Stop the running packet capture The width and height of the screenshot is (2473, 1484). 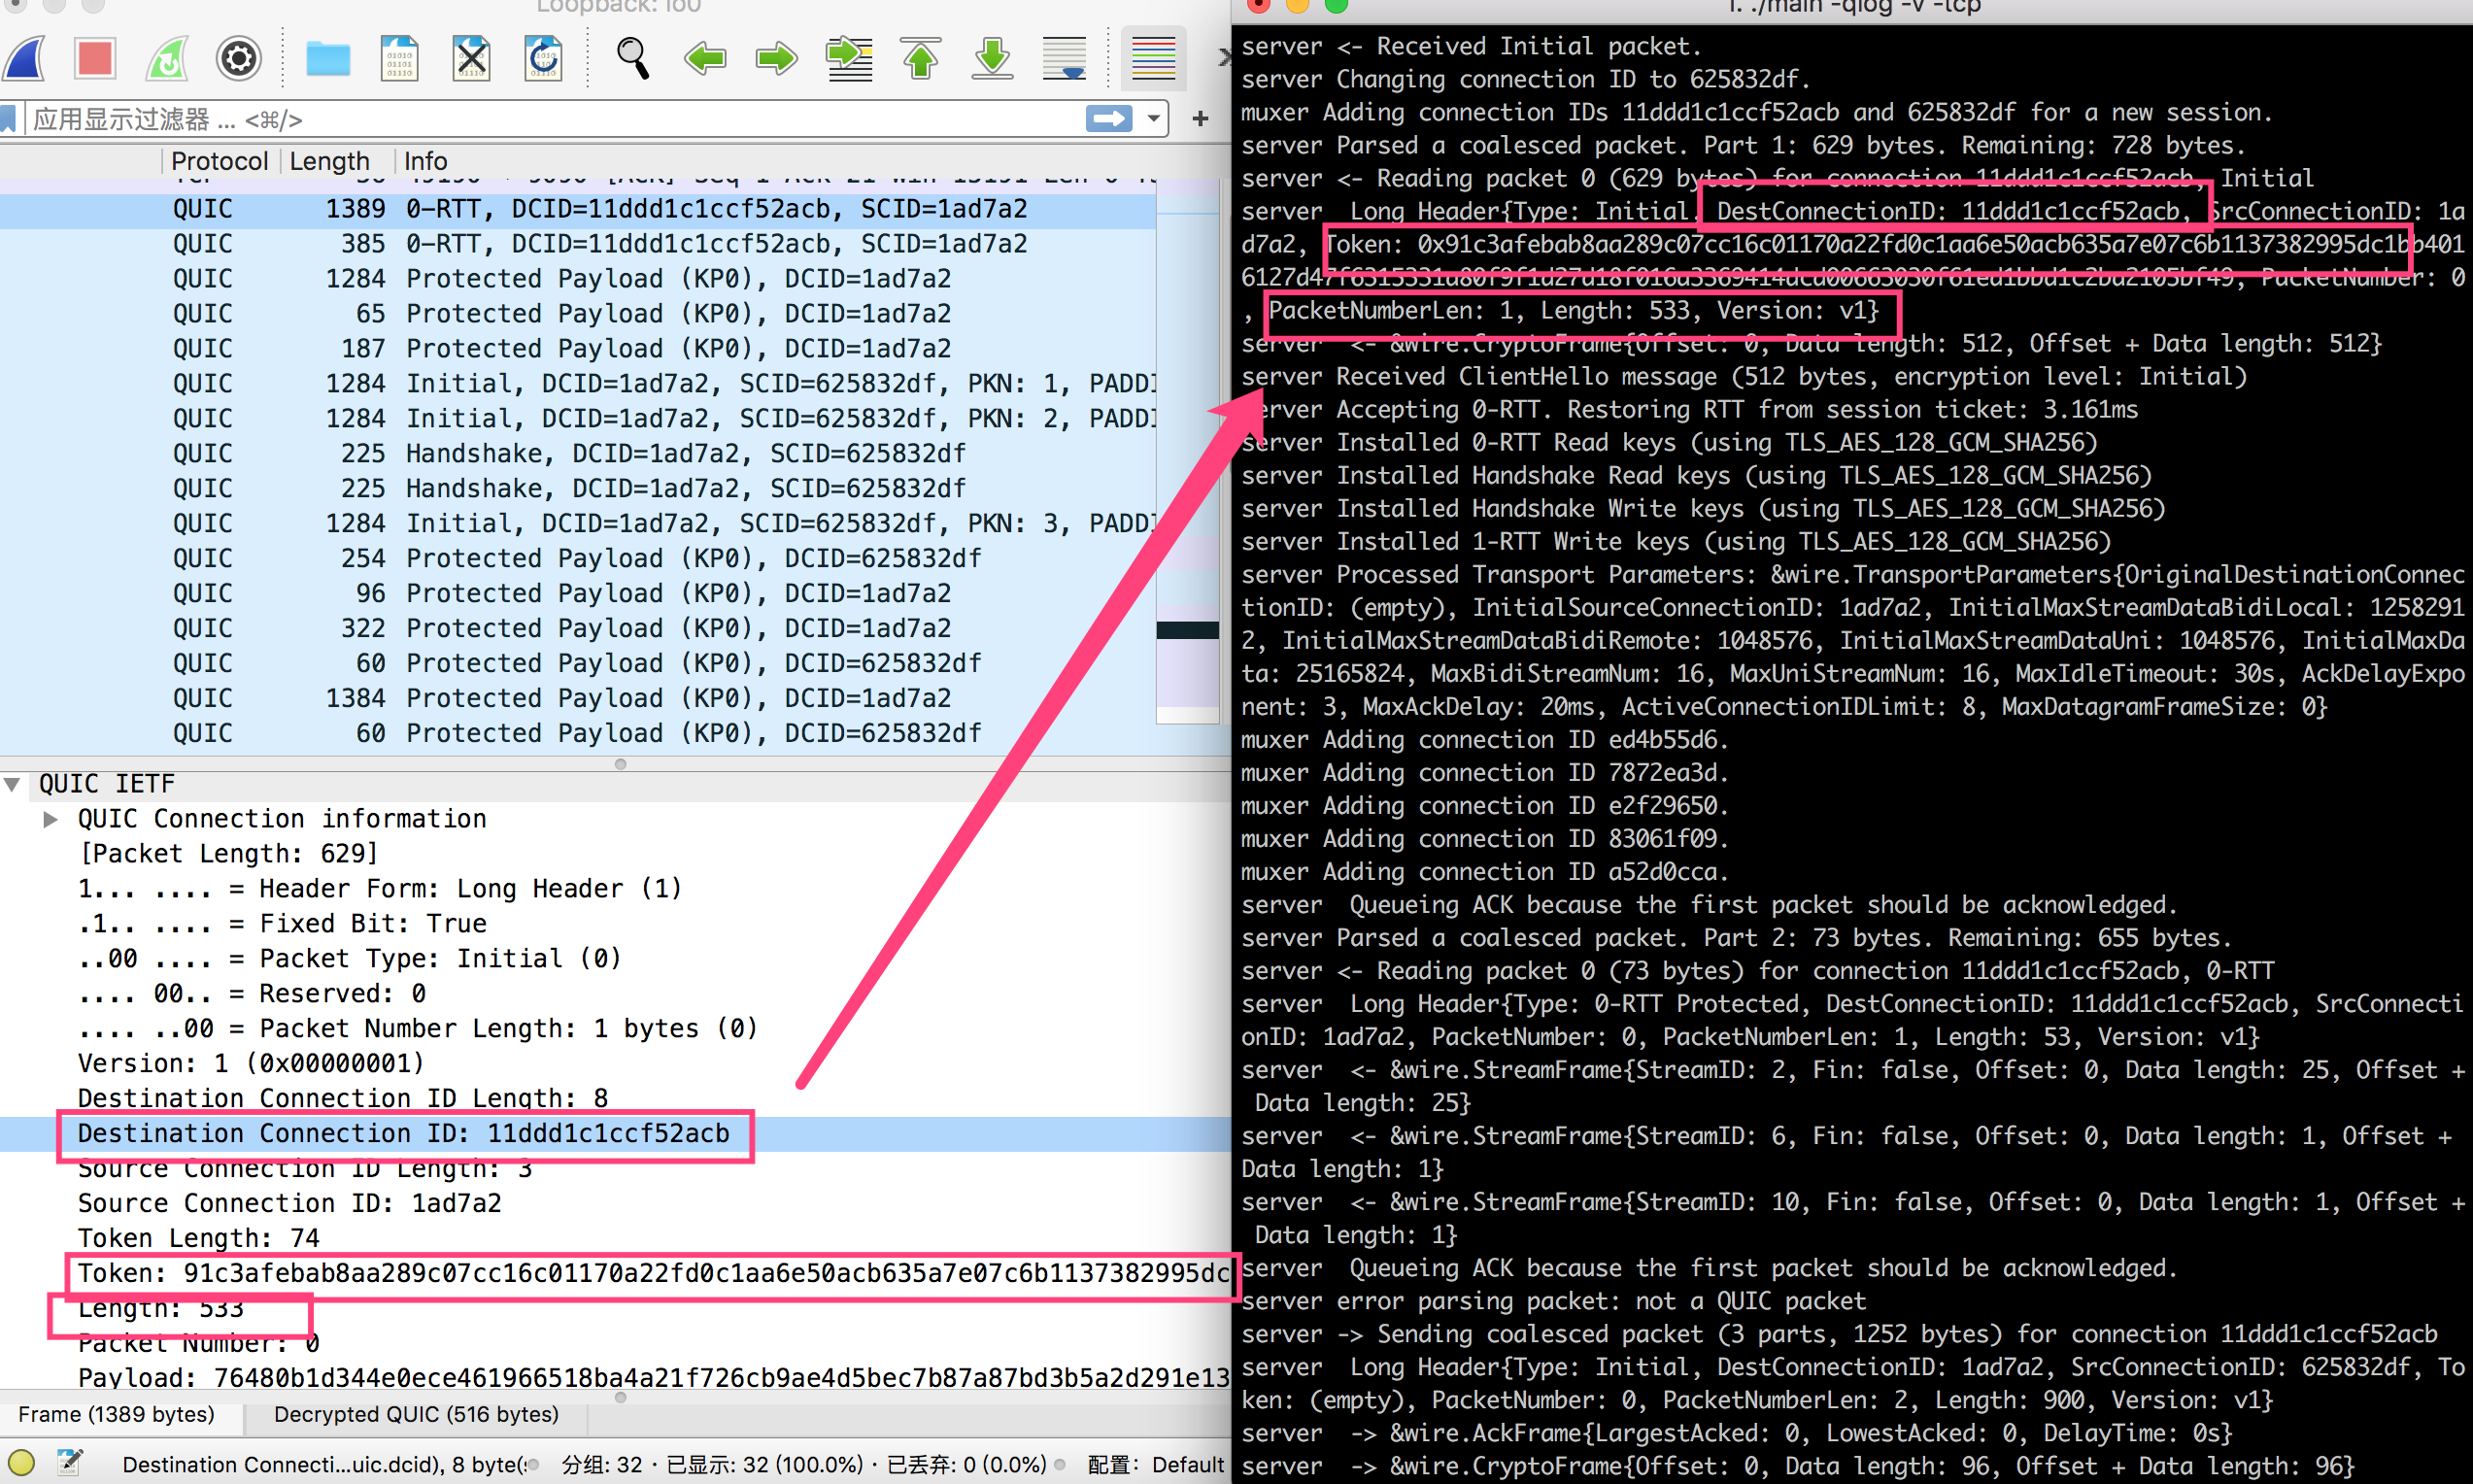pos(95,58)
